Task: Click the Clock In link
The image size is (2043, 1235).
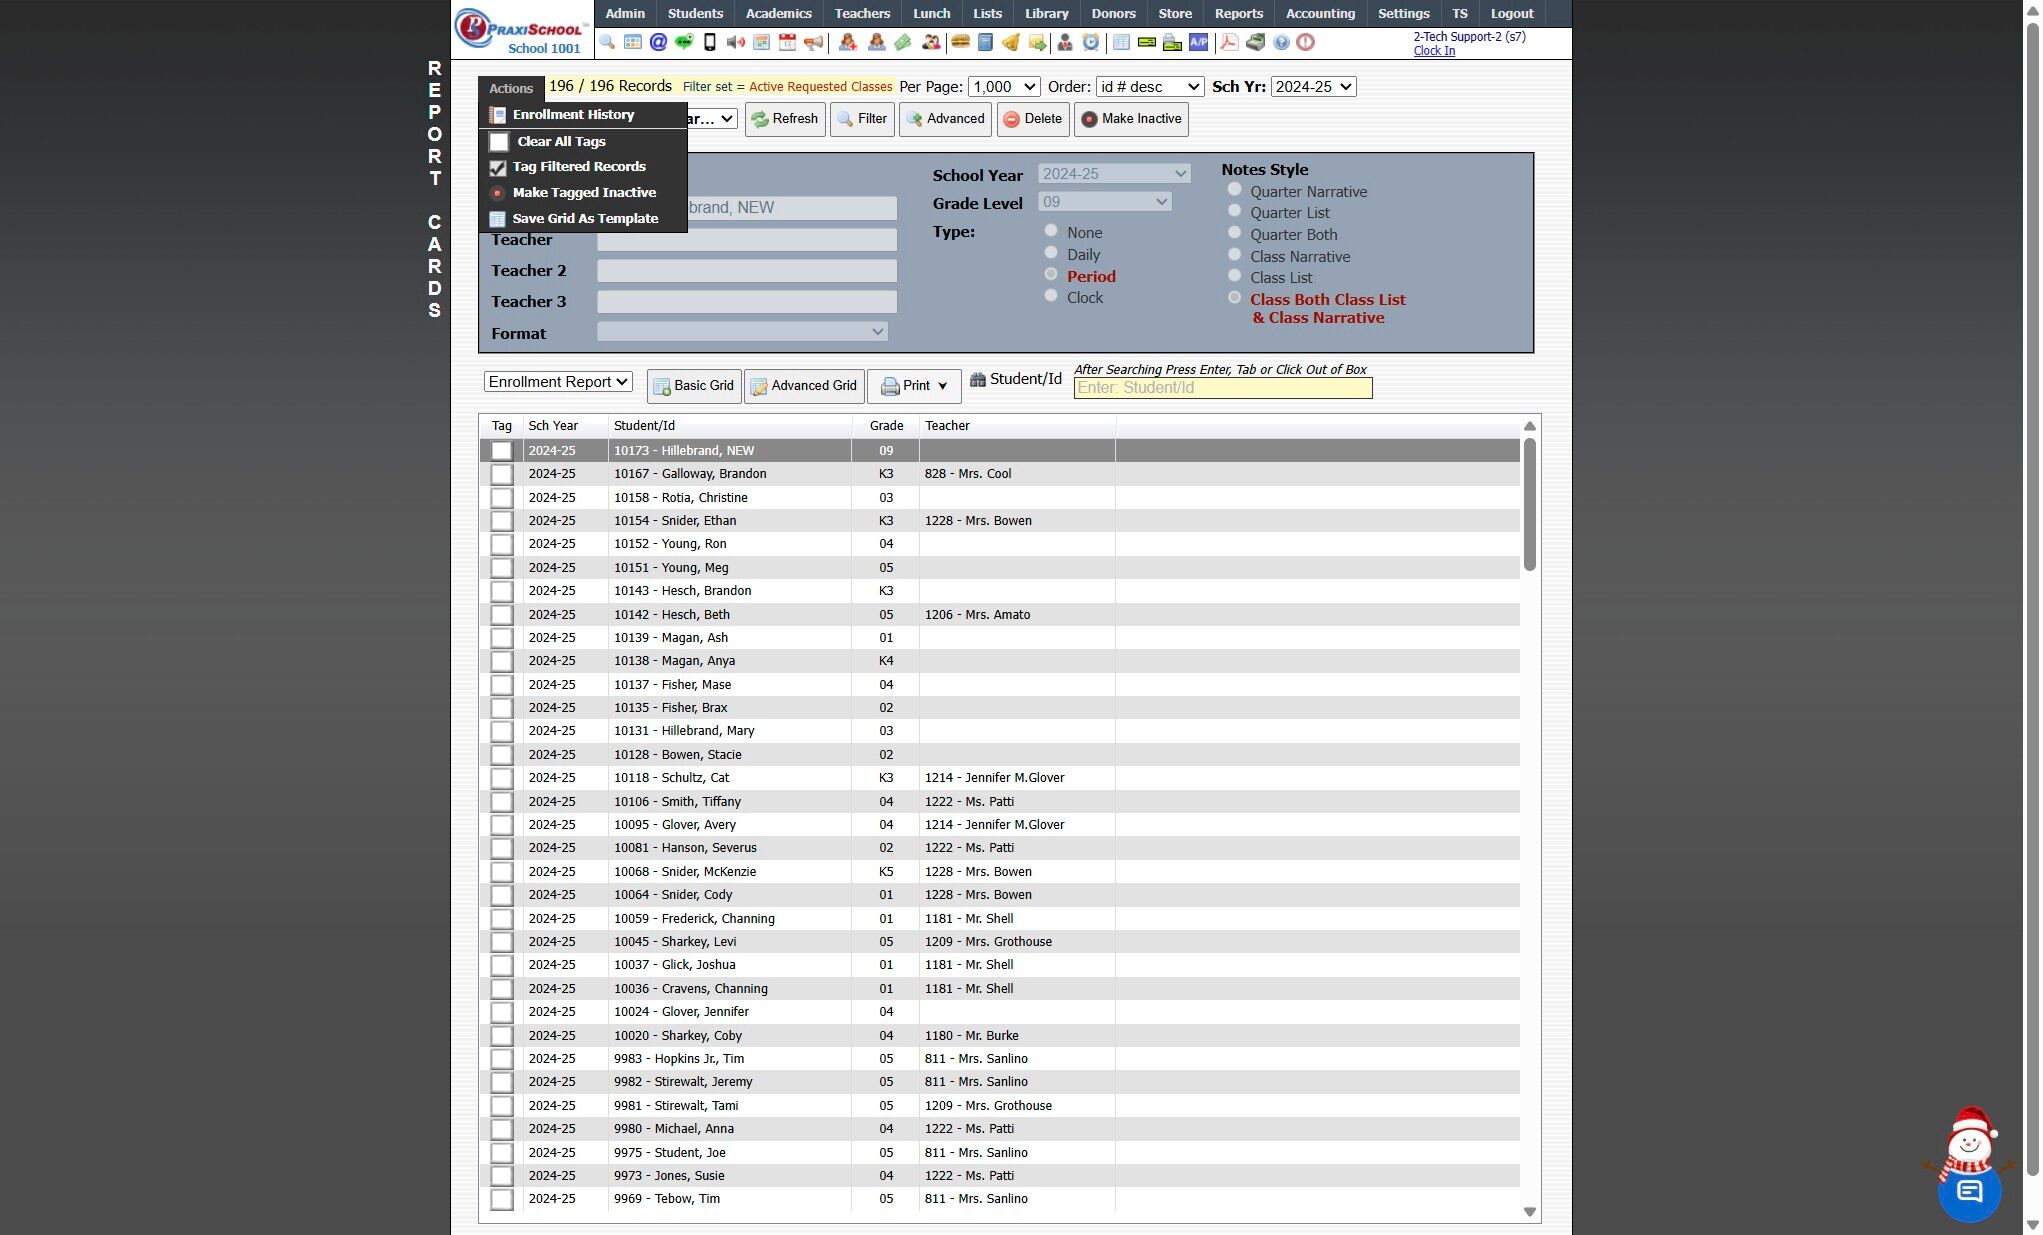Action: click(x=1434, y=51)
